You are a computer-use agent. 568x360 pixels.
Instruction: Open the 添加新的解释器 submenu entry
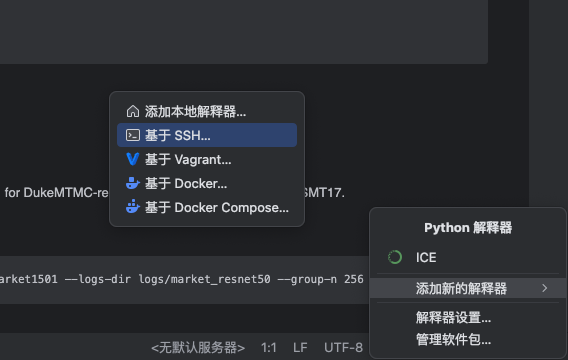click(468, 288)
